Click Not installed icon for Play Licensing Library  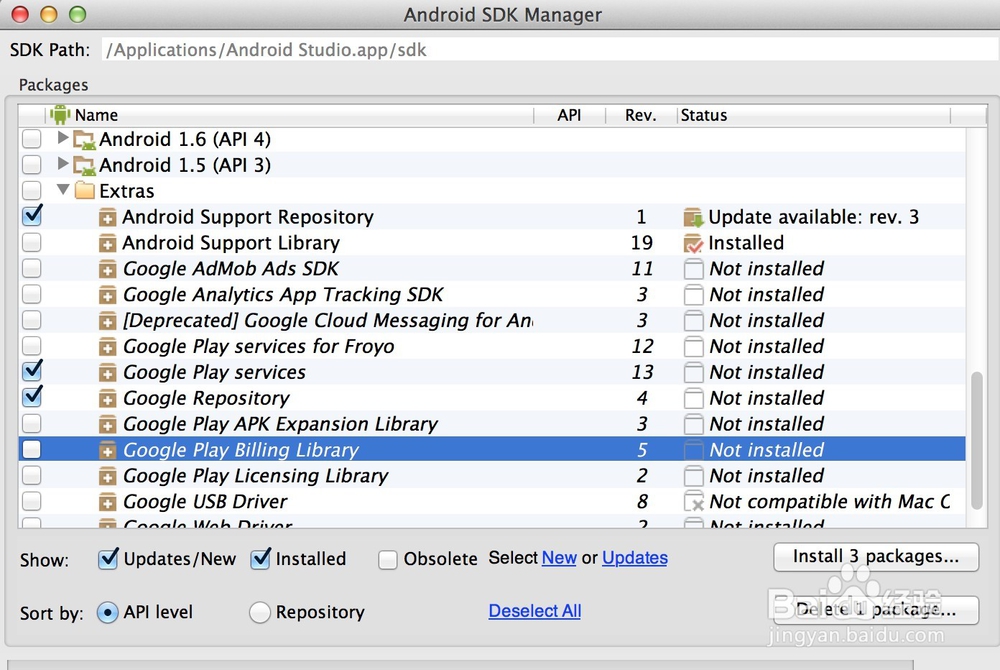pos(693,476)
